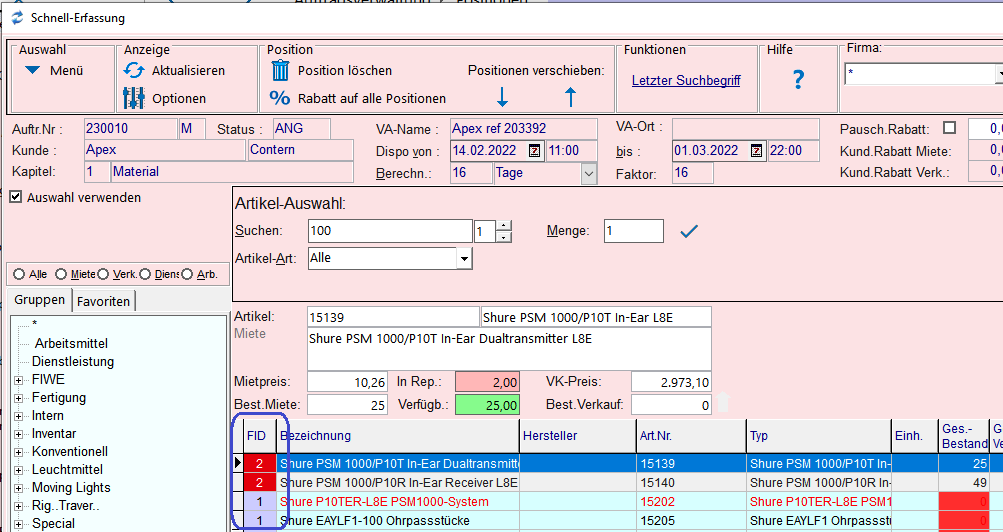The image size is (1003, 532).
Task: Click the Position löschen trash icon
Action: [280, 70]
